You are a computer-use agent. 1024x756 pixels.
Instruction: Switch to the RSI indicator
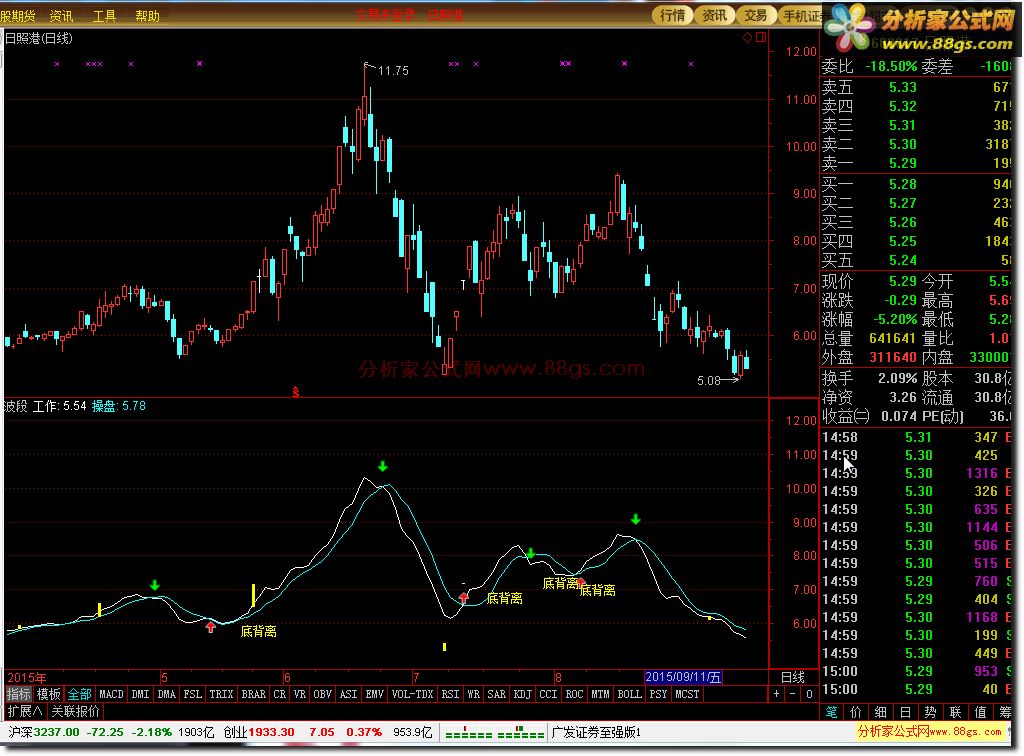point(451,694)
